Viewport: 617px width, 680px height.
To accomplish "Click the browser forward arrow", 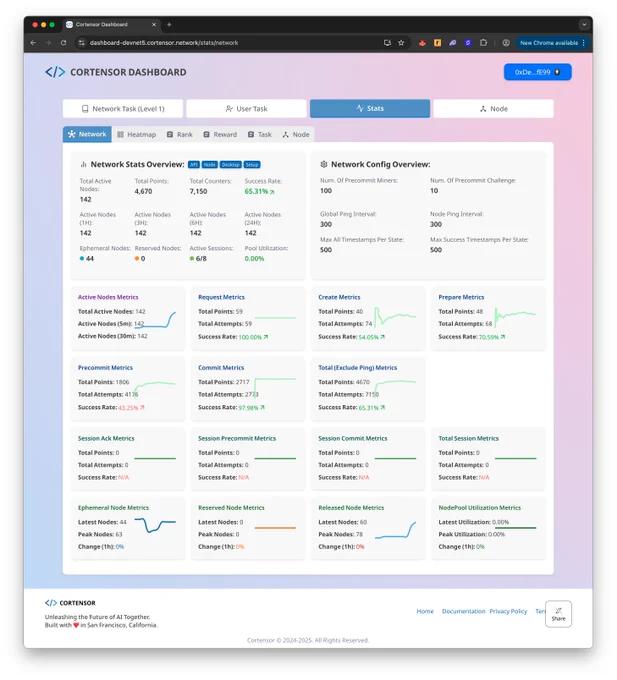I will click(48, 42).
